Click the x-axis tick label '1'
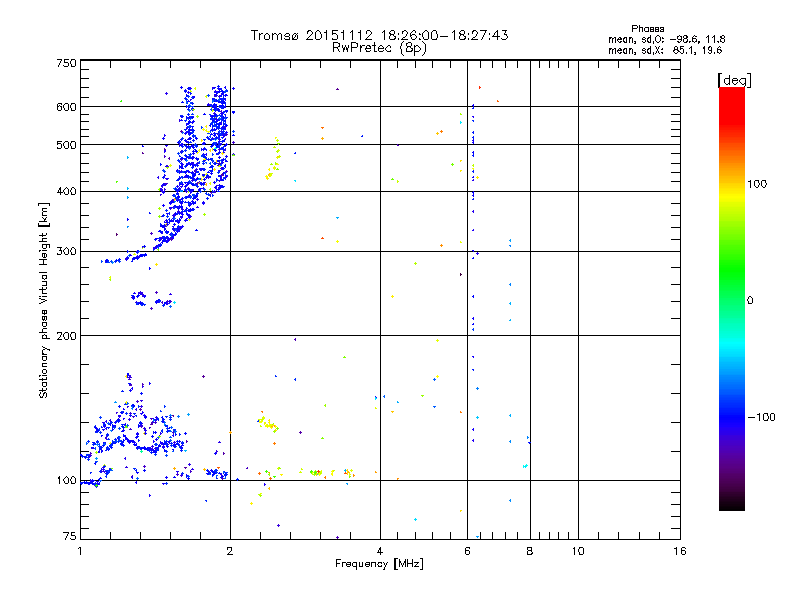Viewport: 800px width, 600px height. pos(80,551)
